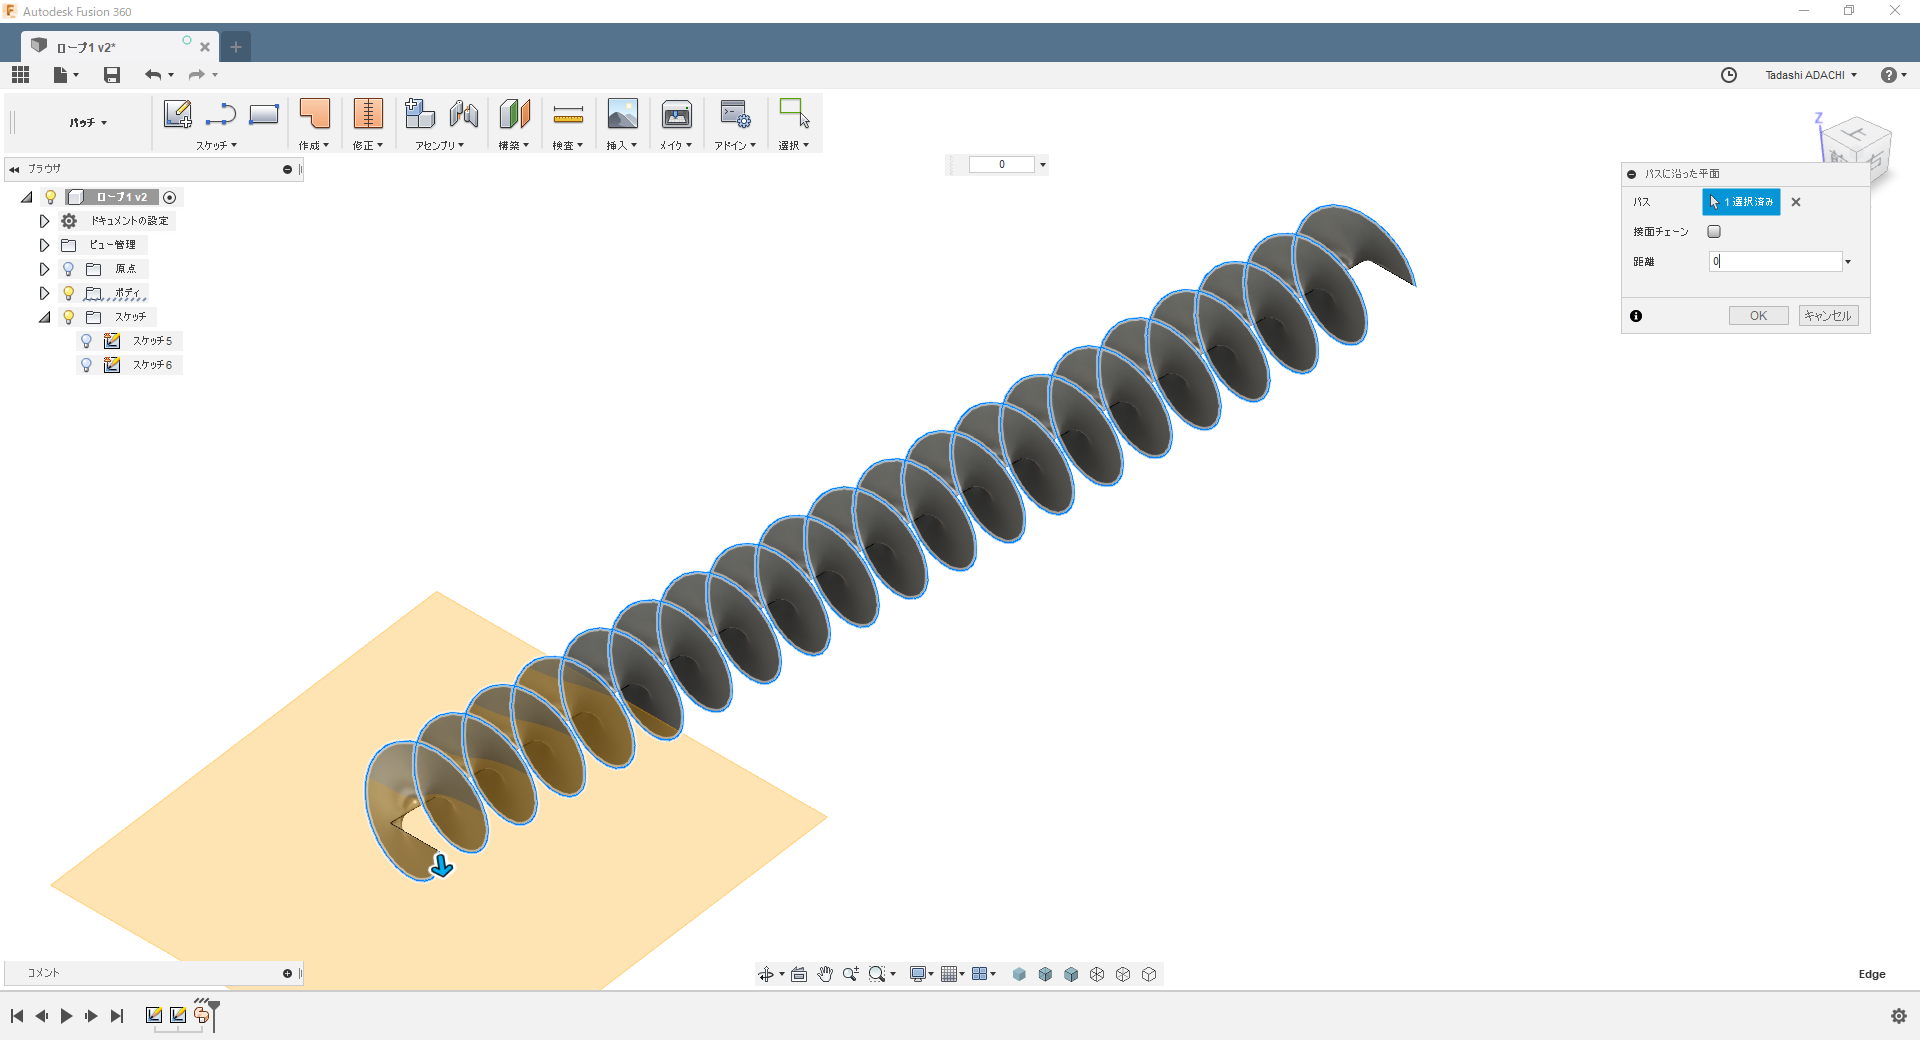The width and height of the screenshot is (1920, 1040).
Task: Click the 選択 selection tool icon
Action: (x=795, y=113)
